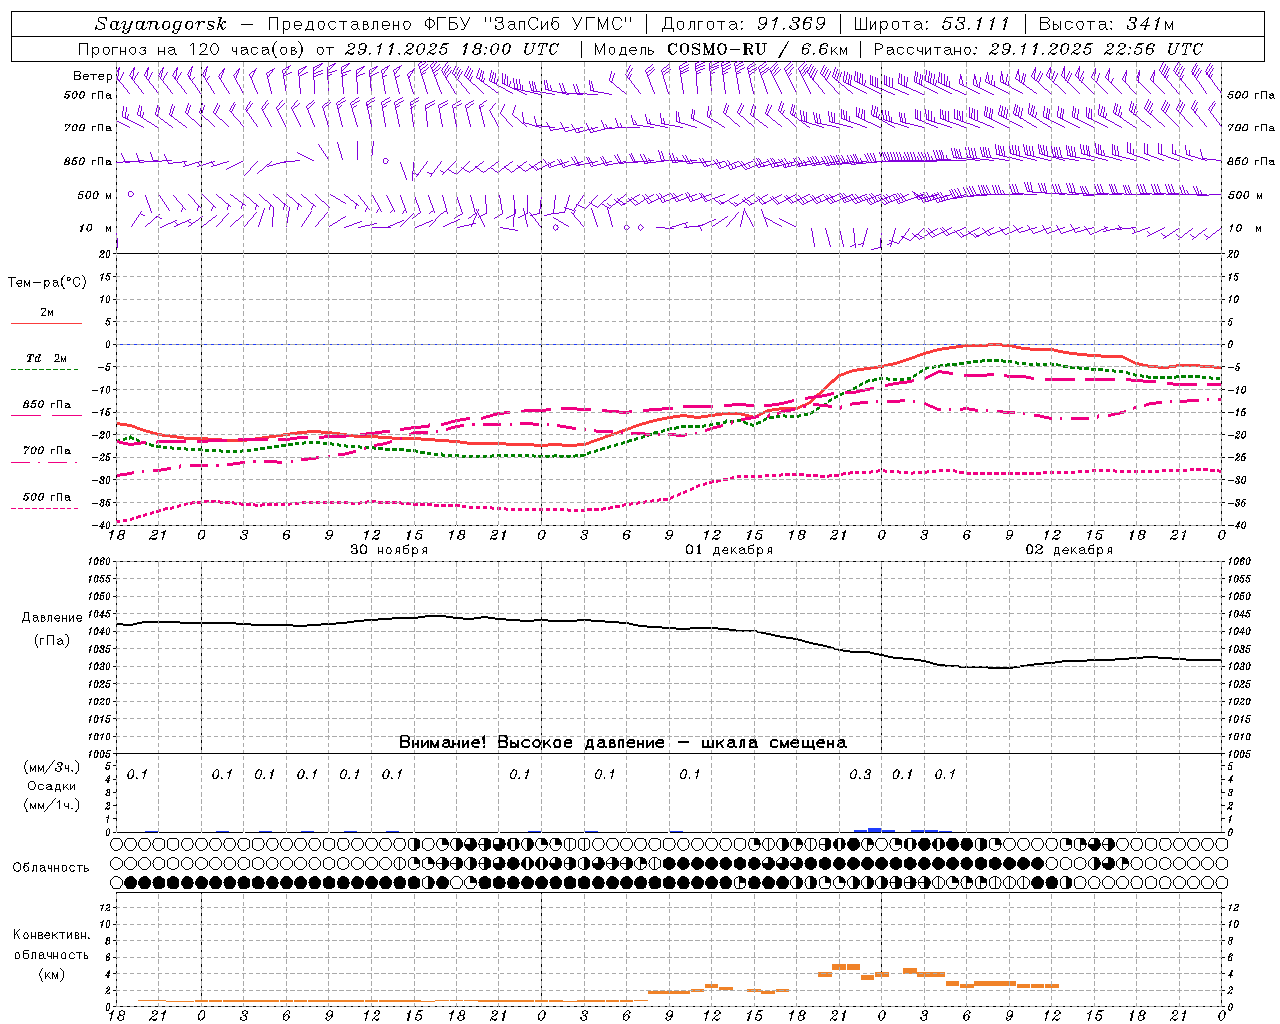Click the '700 гПа' temperature legend entry

pos(47,451)
